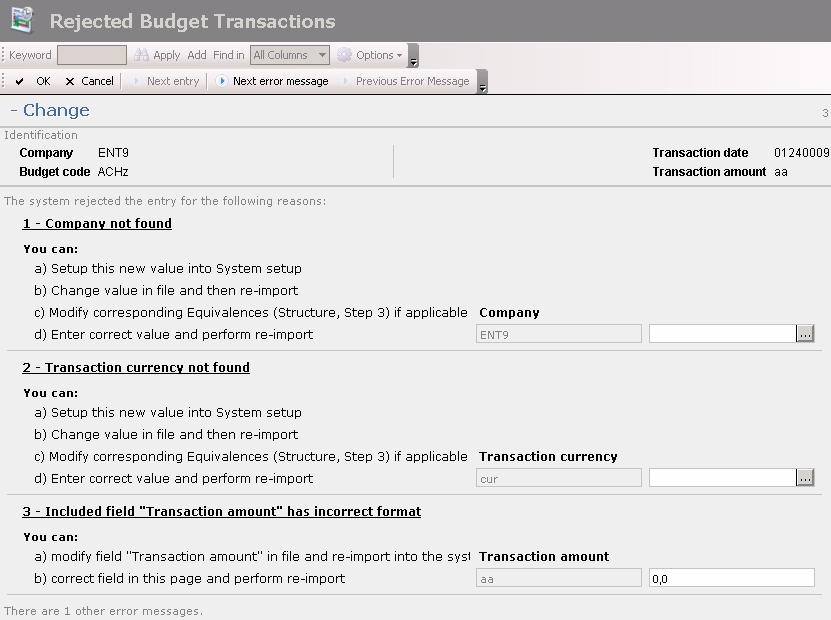Screen dimensions: 831x620
Task: Go to Next error message
Action: pos(272,81)
